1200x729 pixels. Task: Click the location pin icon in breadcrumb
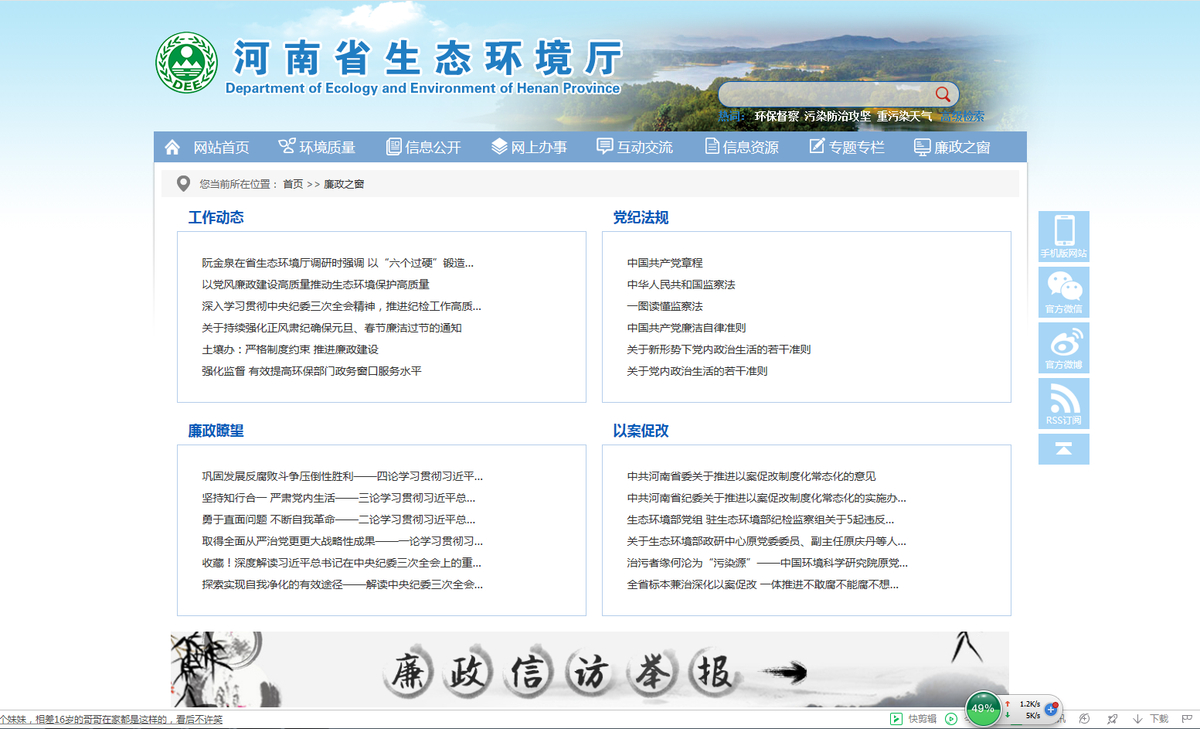(x=183, y=184)
